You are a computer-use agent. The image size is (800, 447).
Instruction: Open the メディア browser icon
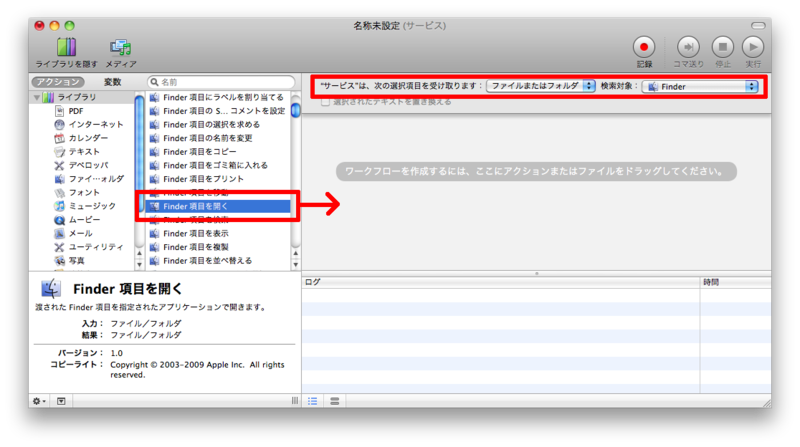121,47
